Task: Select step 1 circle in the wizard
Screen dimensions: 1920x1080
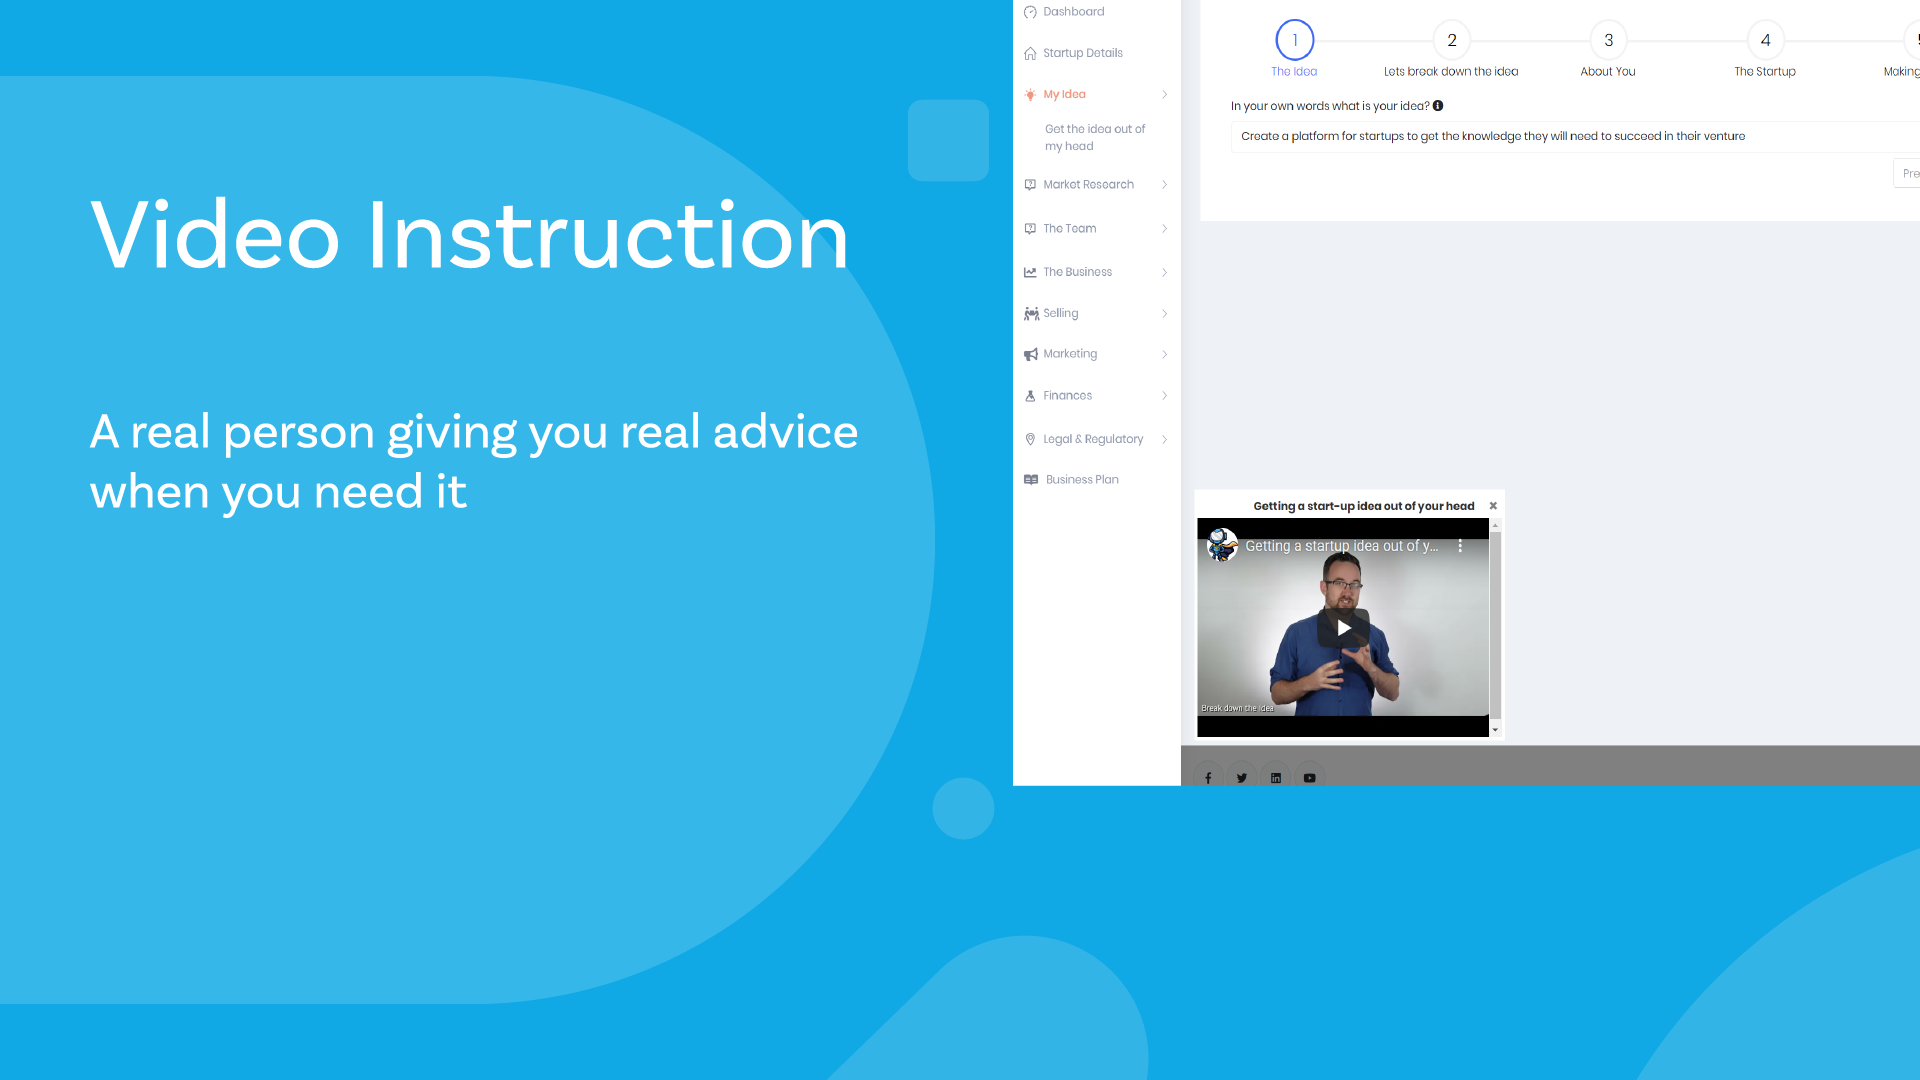Action: (1295, 40)
